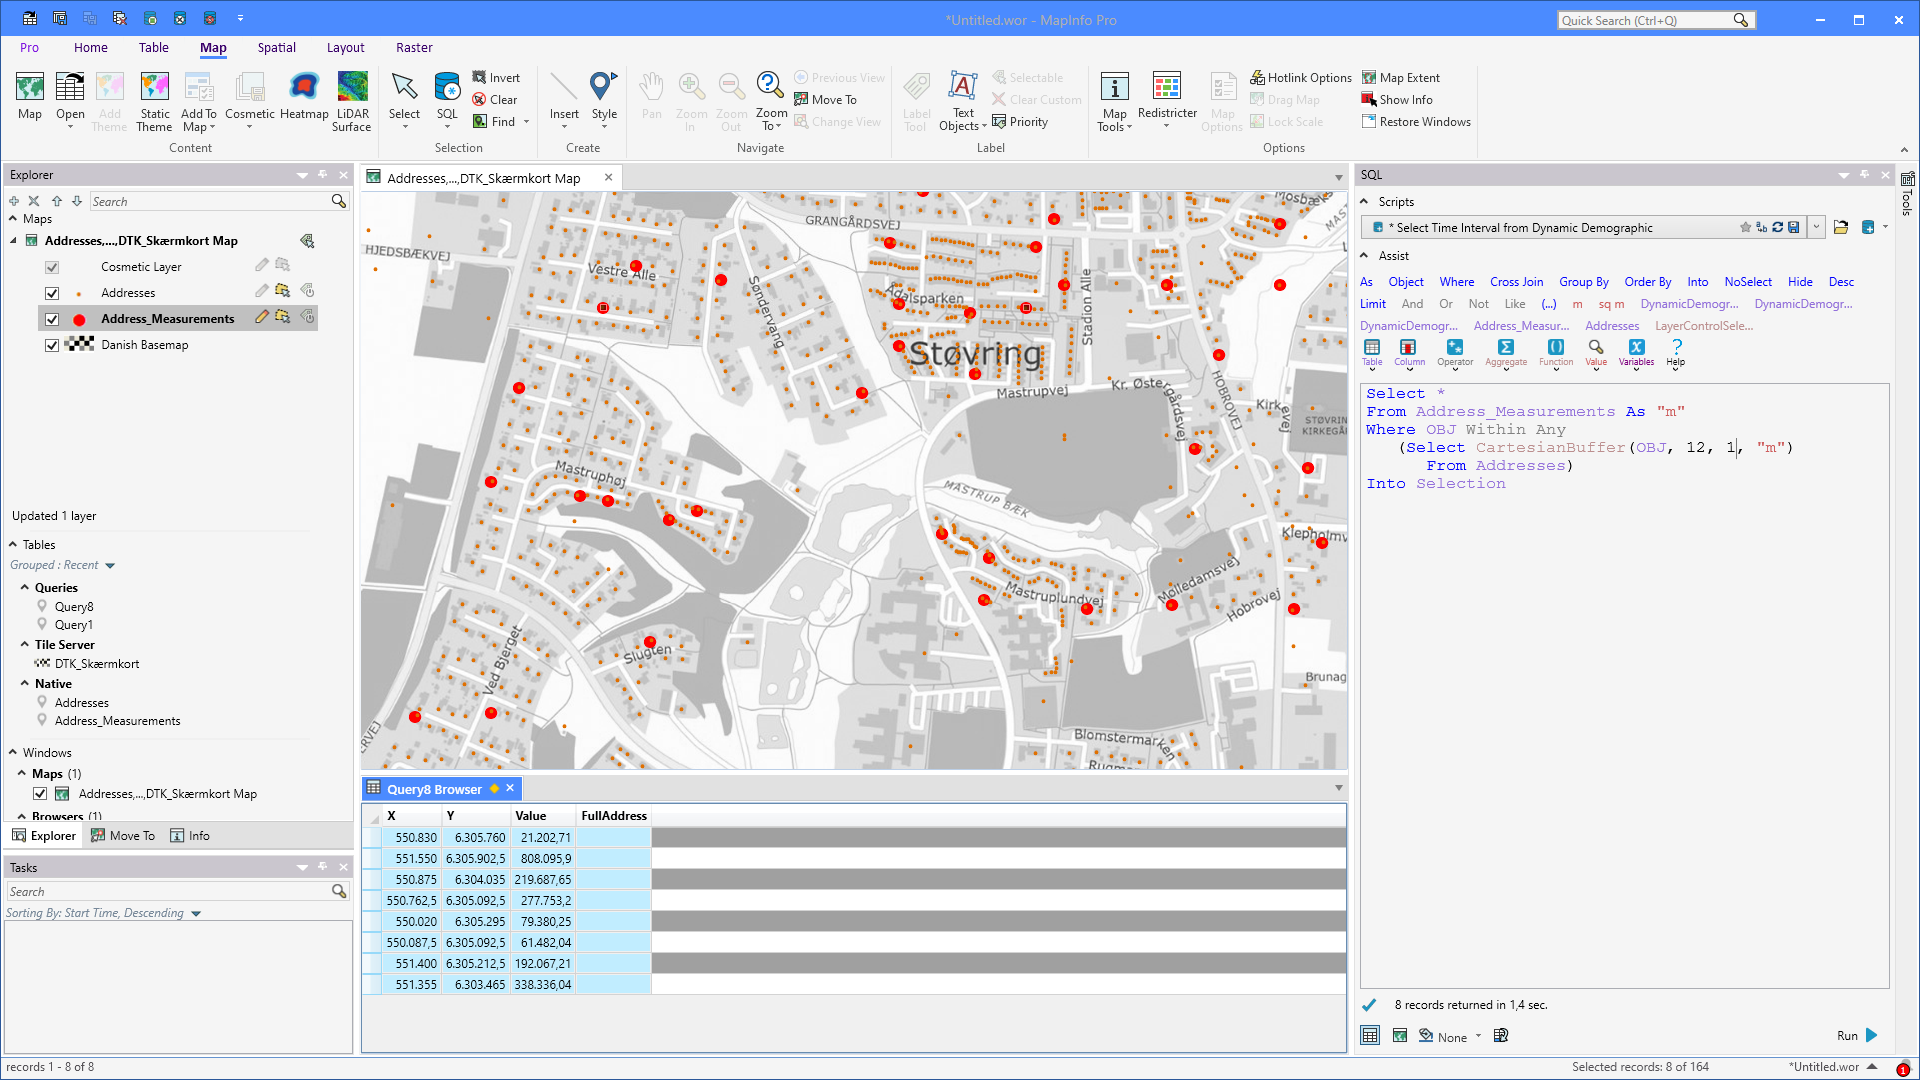Screen dimensions: 1920x1080
Task: Insert the Cross Join keyword link
Action: click(x=1516, y=282)
